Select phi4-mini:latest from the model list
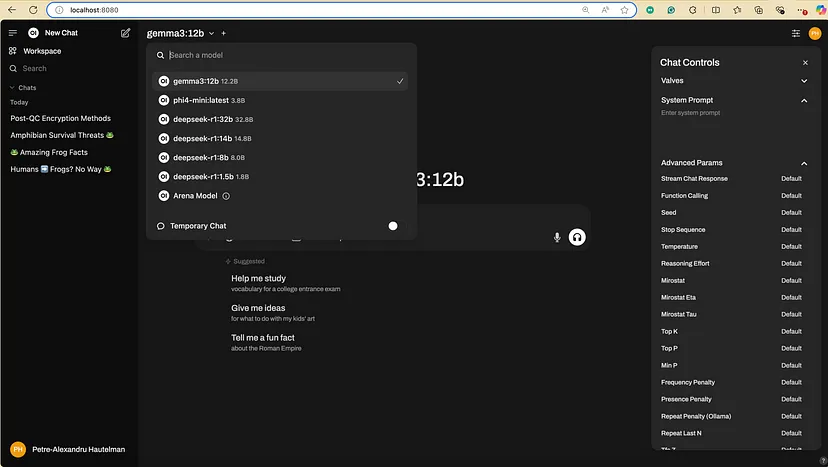Viewport: 828px width, 467px height. coord(280,100)
